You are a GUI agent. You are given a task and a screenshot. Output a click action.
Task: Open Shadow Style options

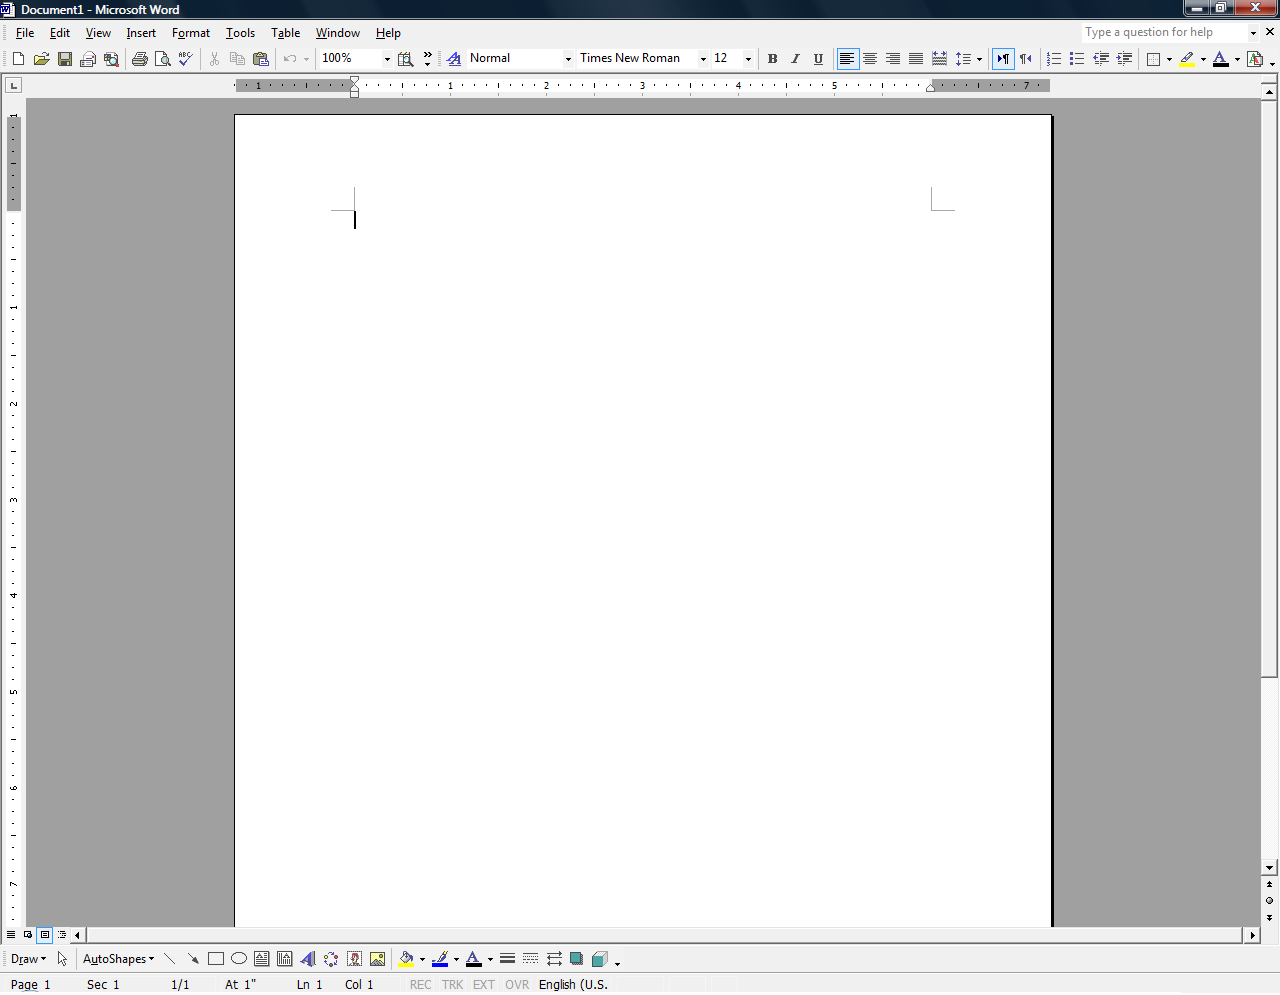576,959
